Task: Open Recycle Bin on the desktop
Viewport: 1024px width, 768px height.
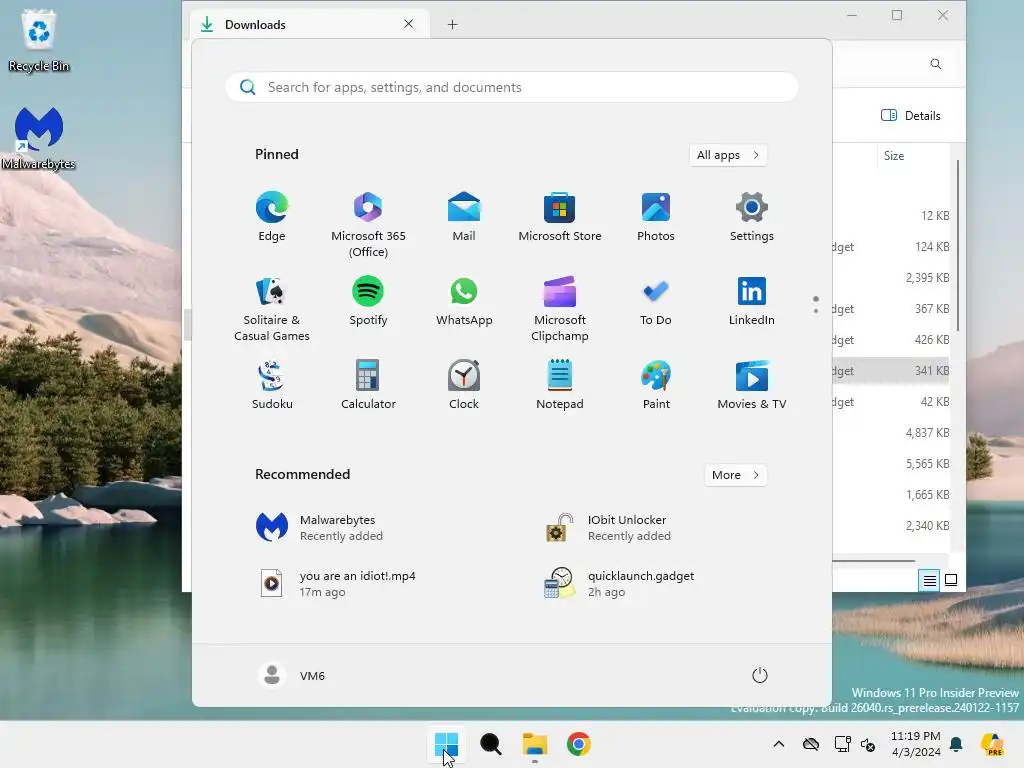Action: point(39,40)
